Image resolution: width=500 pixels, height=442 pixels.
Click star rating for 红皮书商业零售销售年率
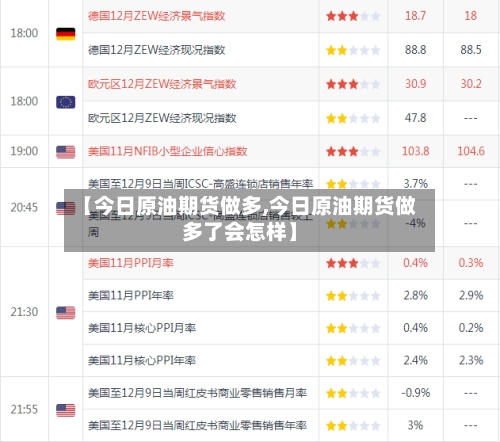tap(353, 426)
